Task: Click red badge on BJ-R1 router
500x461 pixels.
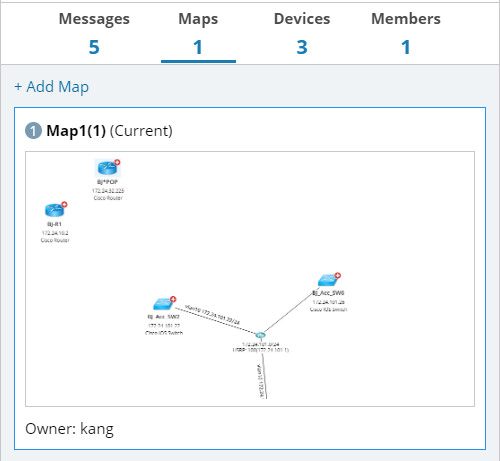Action: click(64, 204)
